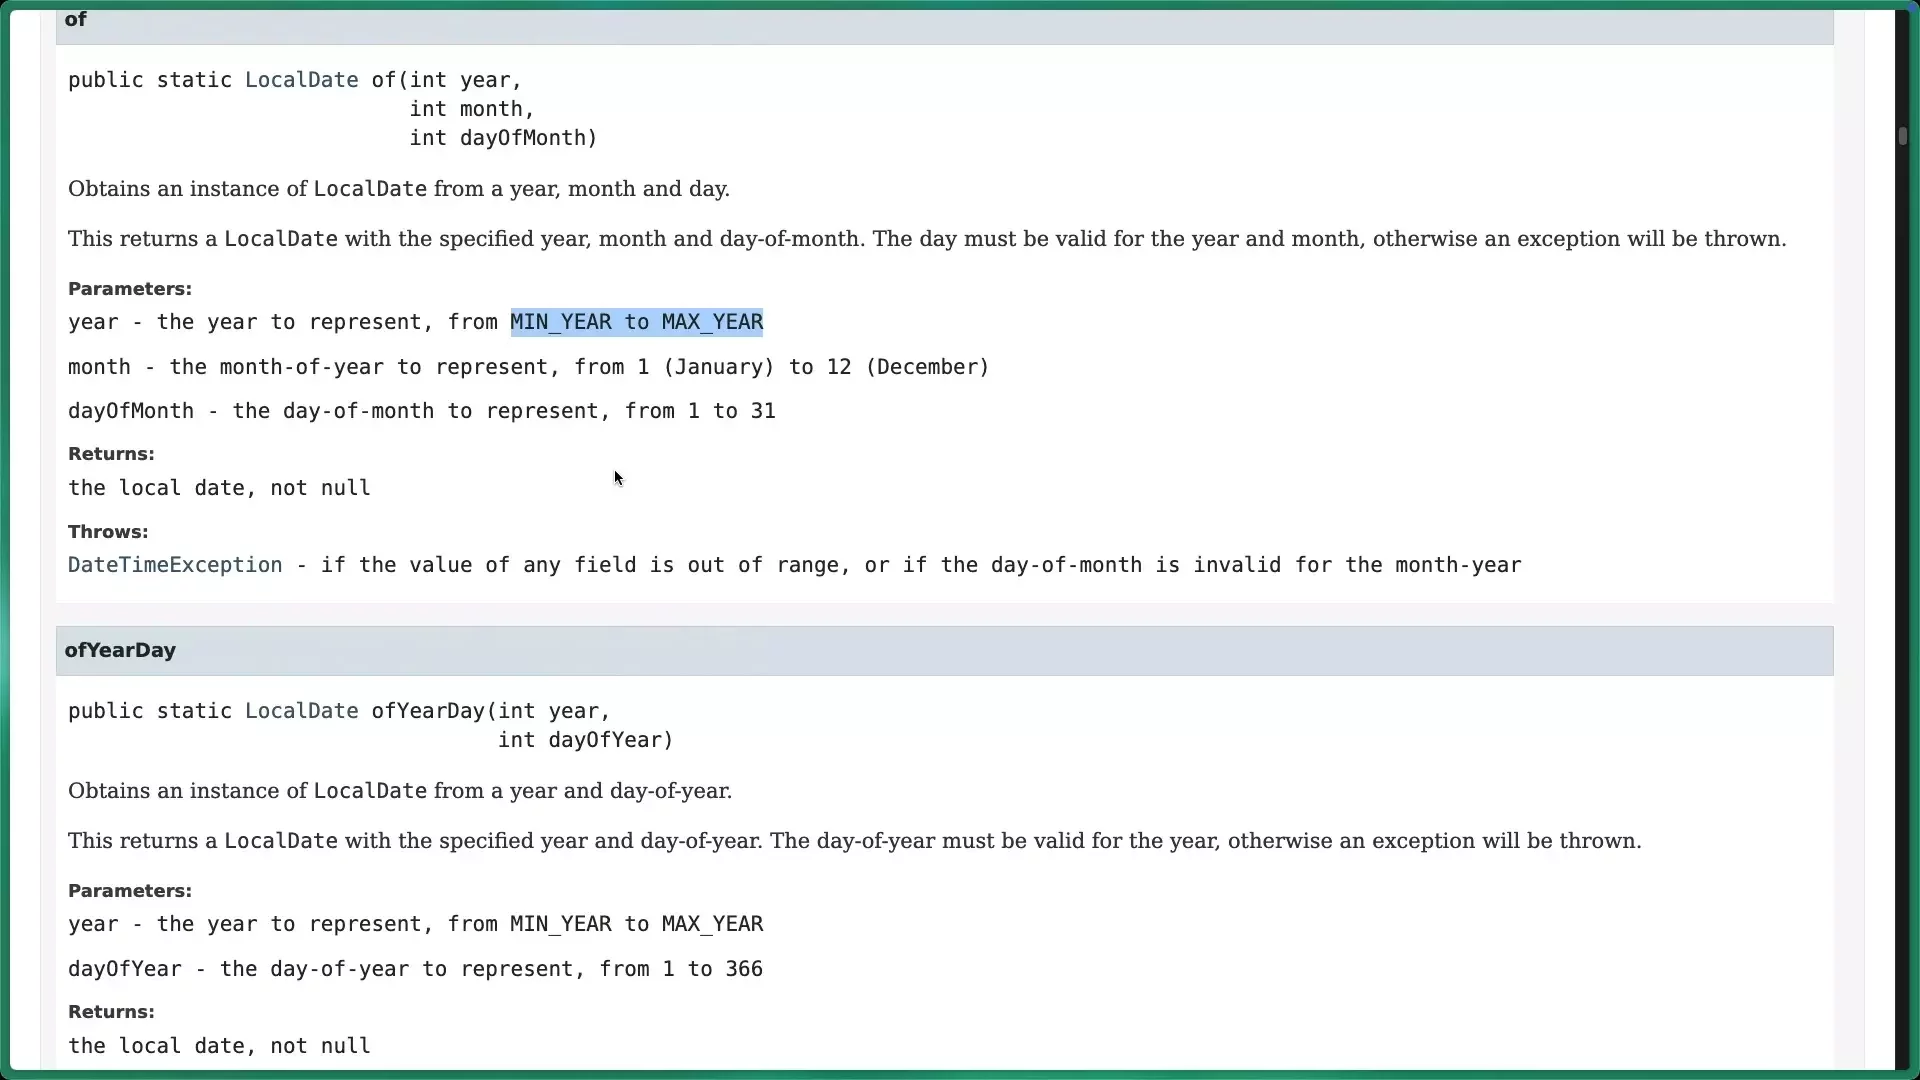Click the dayOfMonth parameter description text

pyautogui.click(x=420, y=411)
